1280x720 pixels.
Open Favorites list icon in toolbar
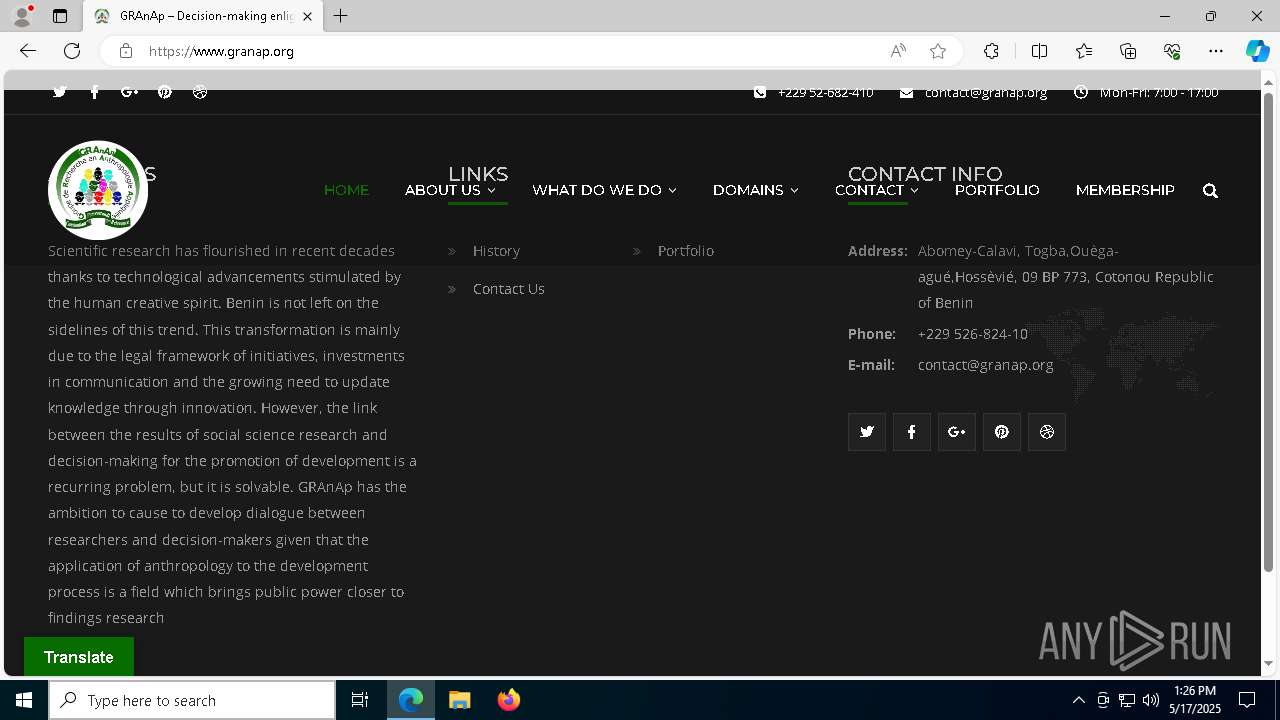point(1084,51)
